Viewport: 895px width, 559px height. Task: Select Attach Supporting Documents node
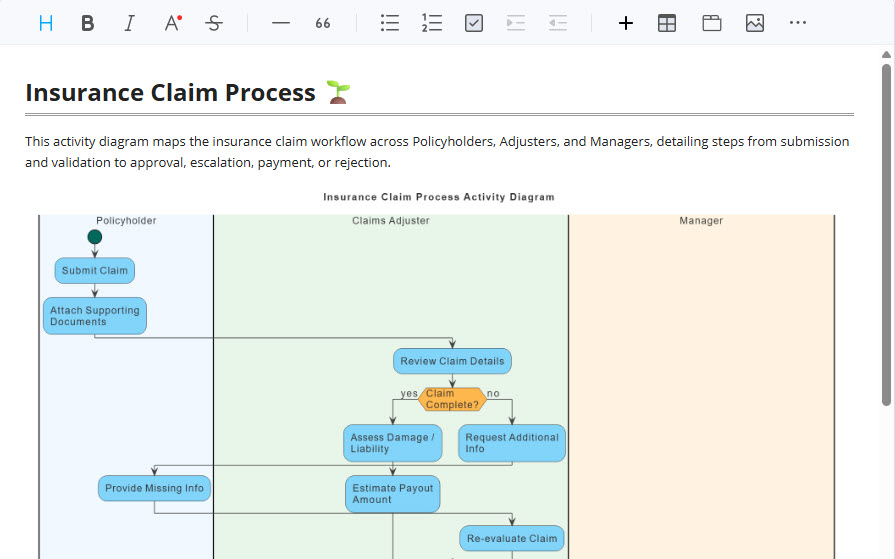(x=95, y=316)
